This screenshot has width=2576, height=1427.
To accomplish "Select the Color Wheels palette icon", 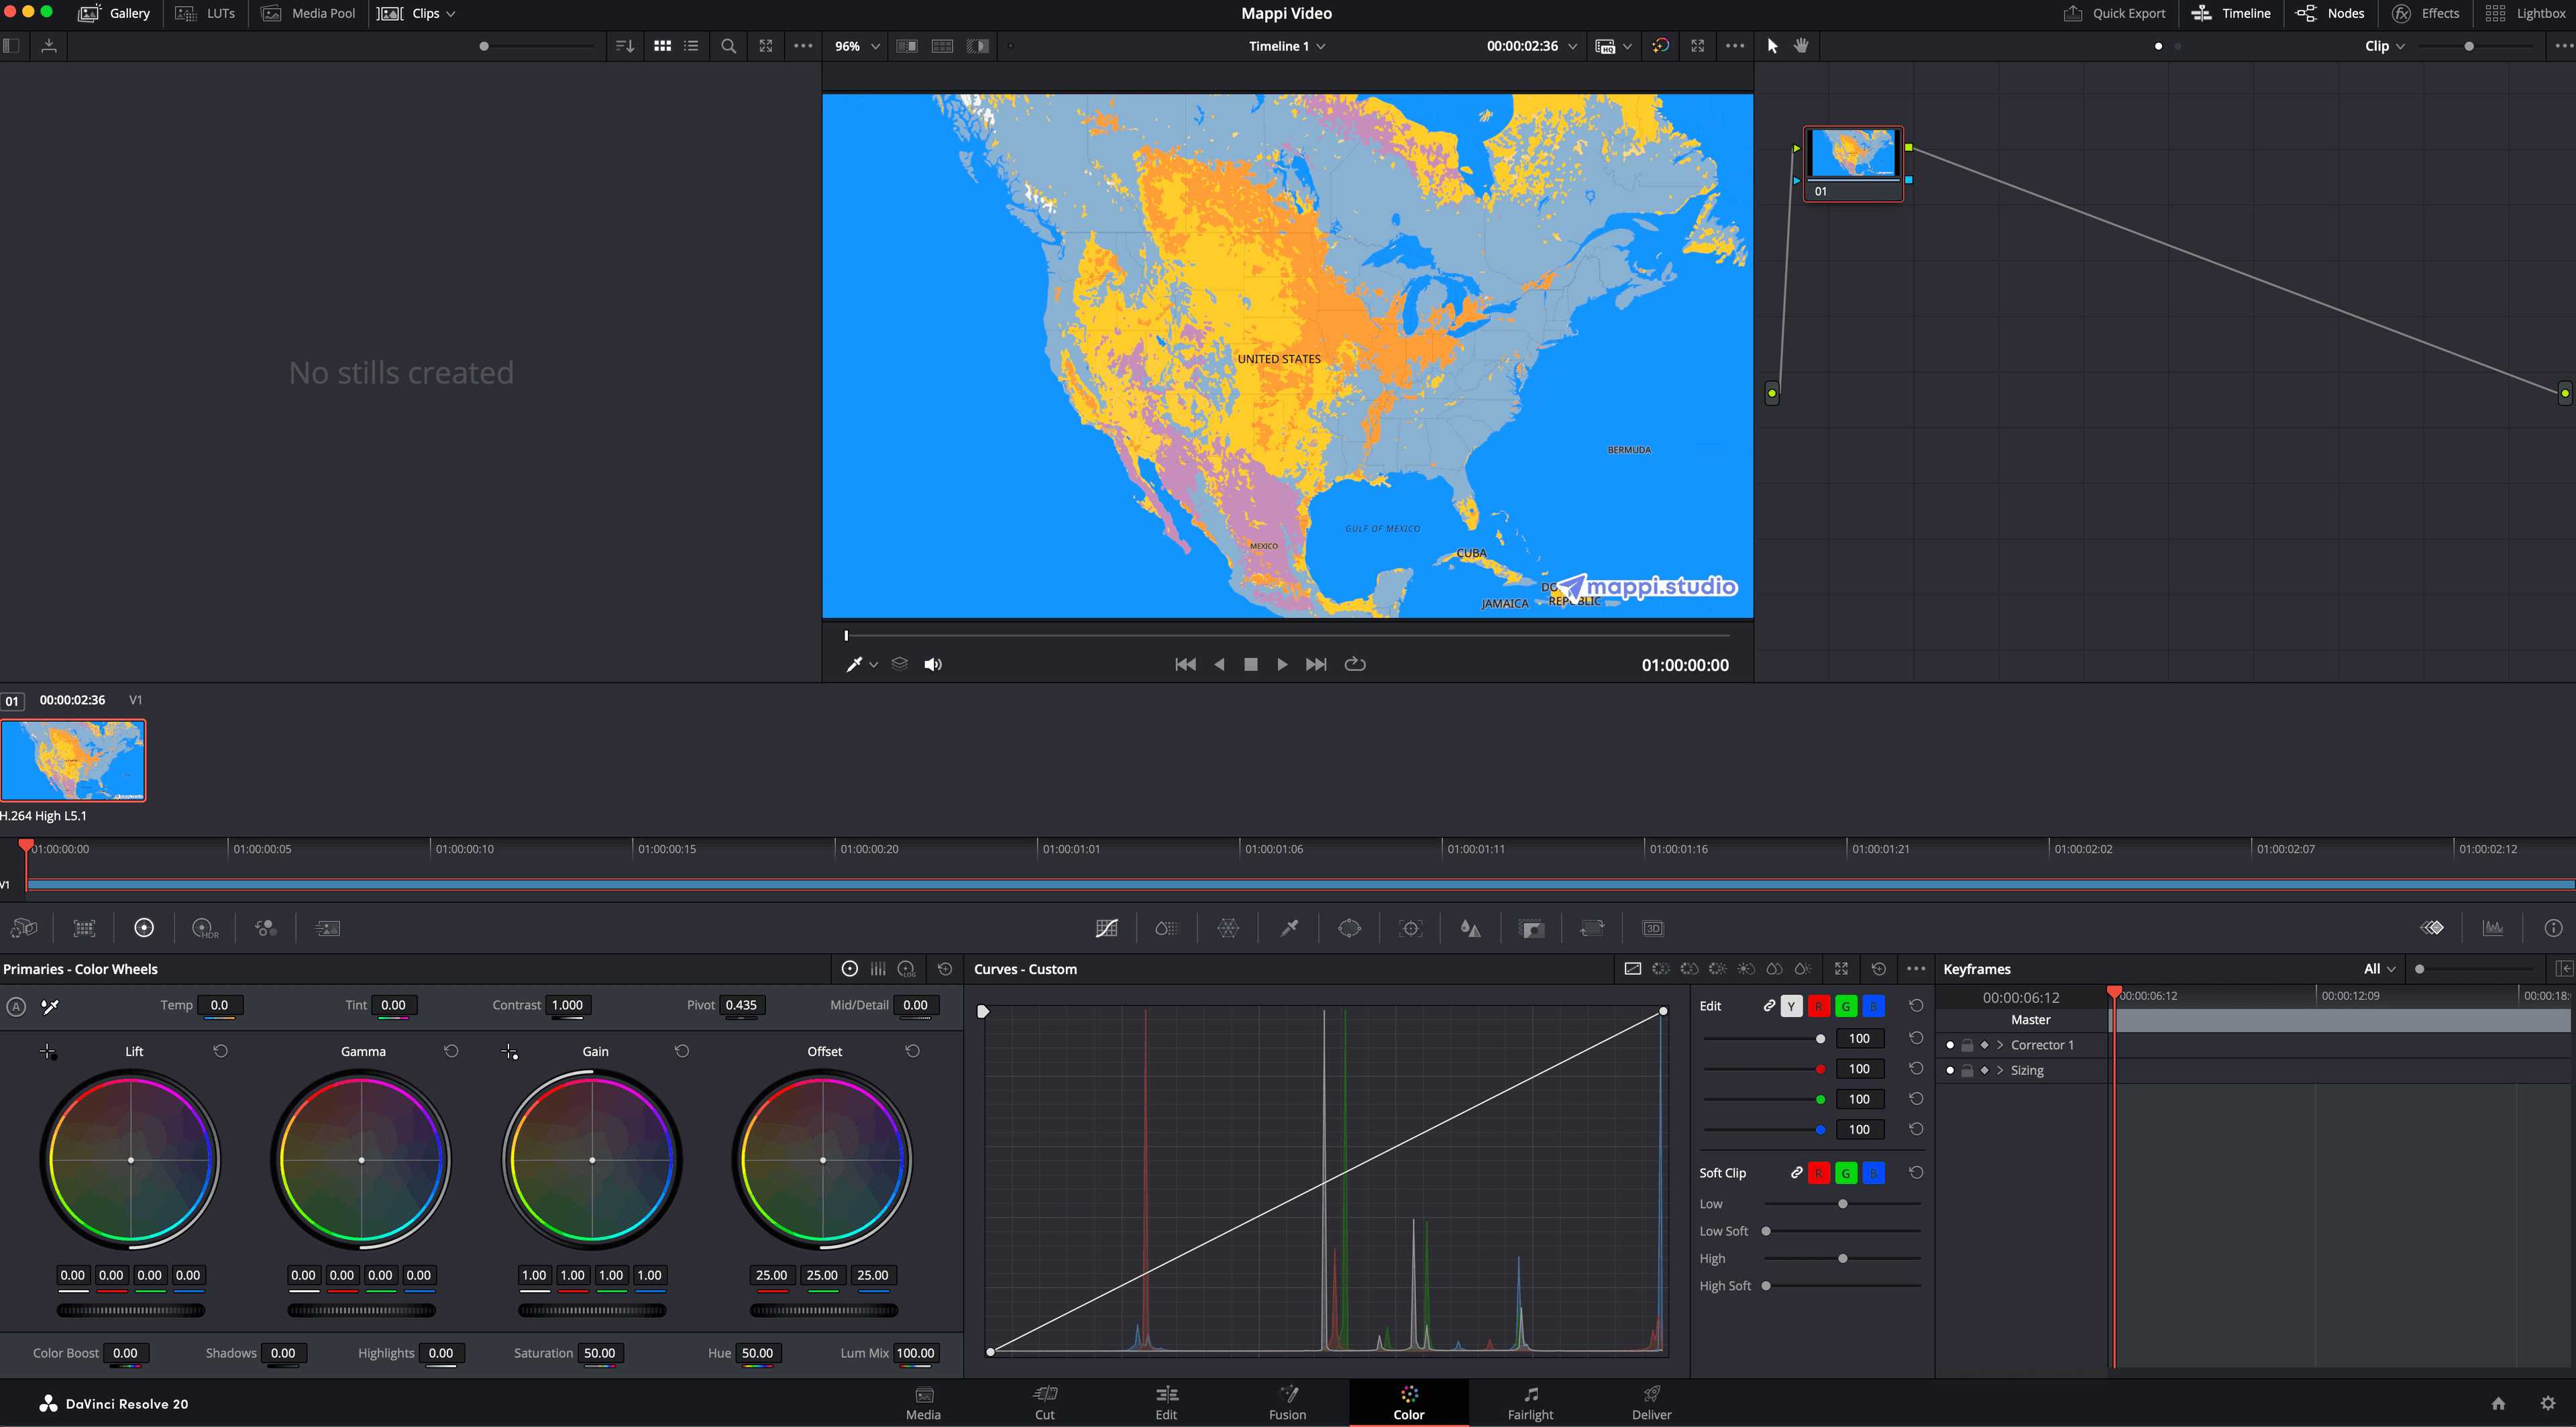I will click(x=144, y=928).
